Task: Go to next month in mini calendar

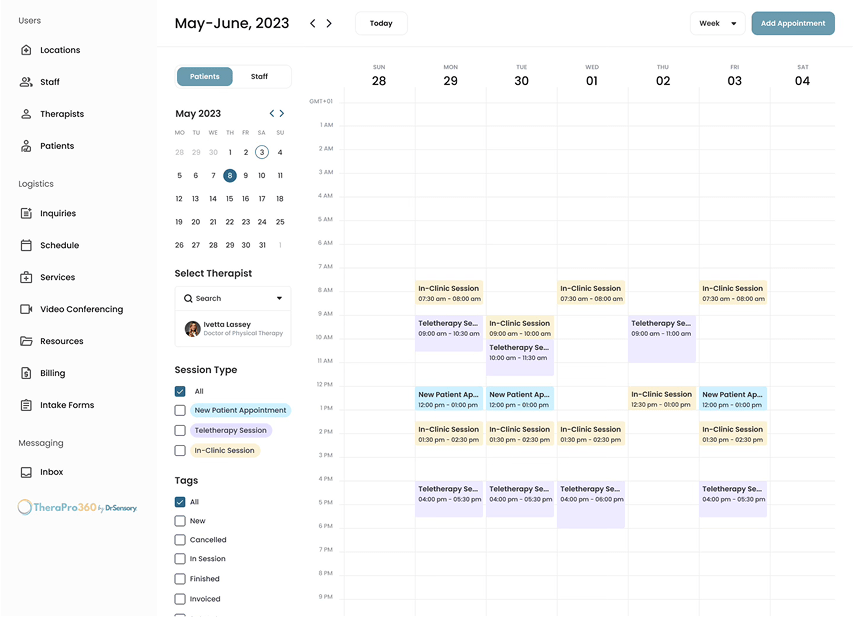Action: pos(282,114)
